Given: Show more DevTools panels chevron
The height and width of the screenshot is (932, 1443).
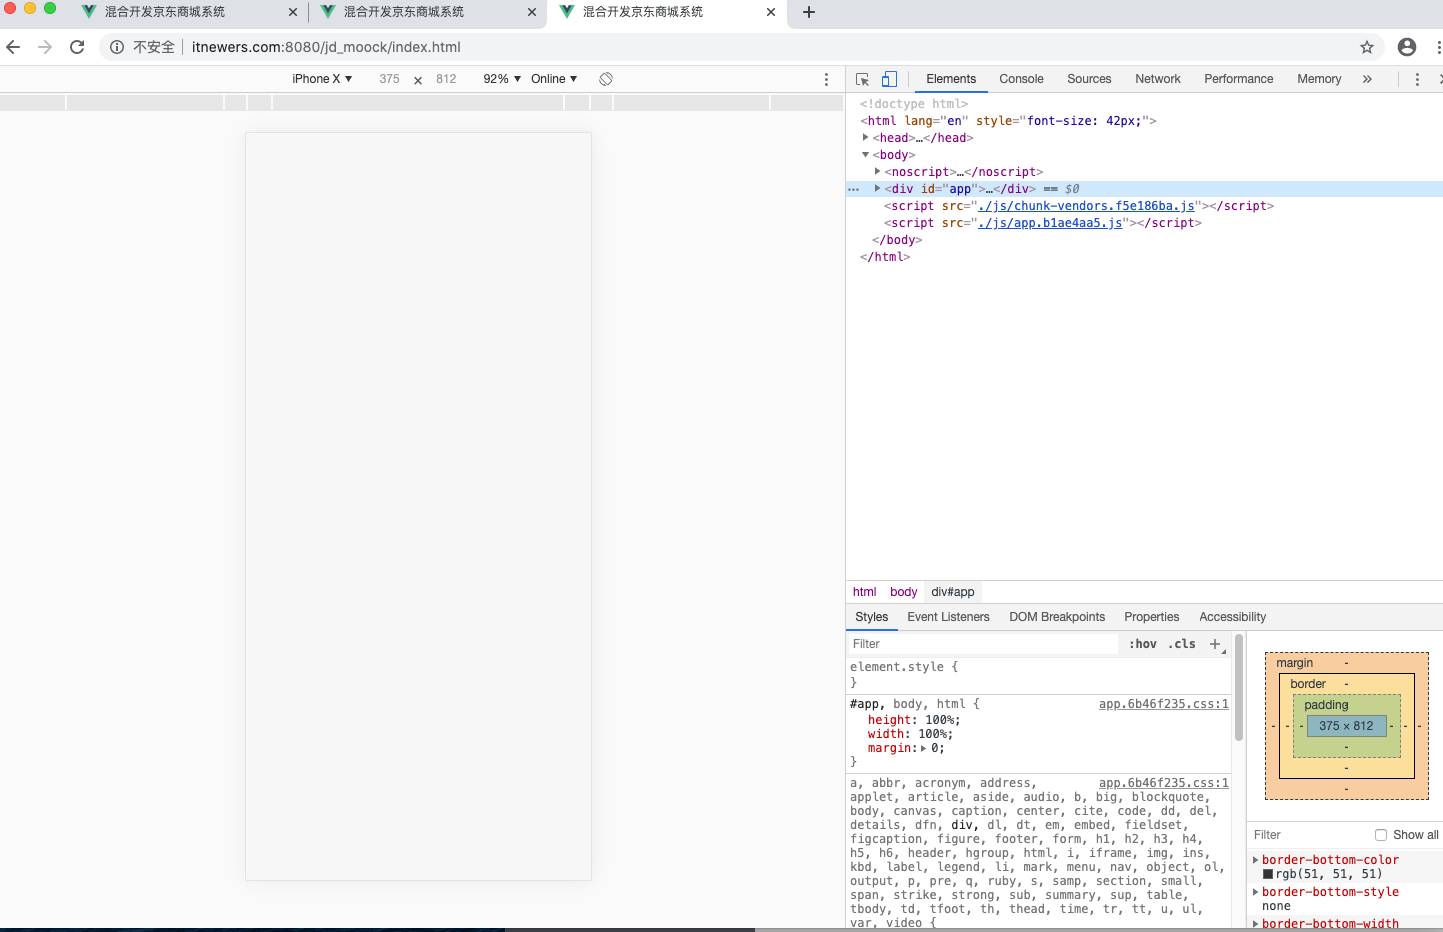Looking at the screenshot, I should [1367, 79].
